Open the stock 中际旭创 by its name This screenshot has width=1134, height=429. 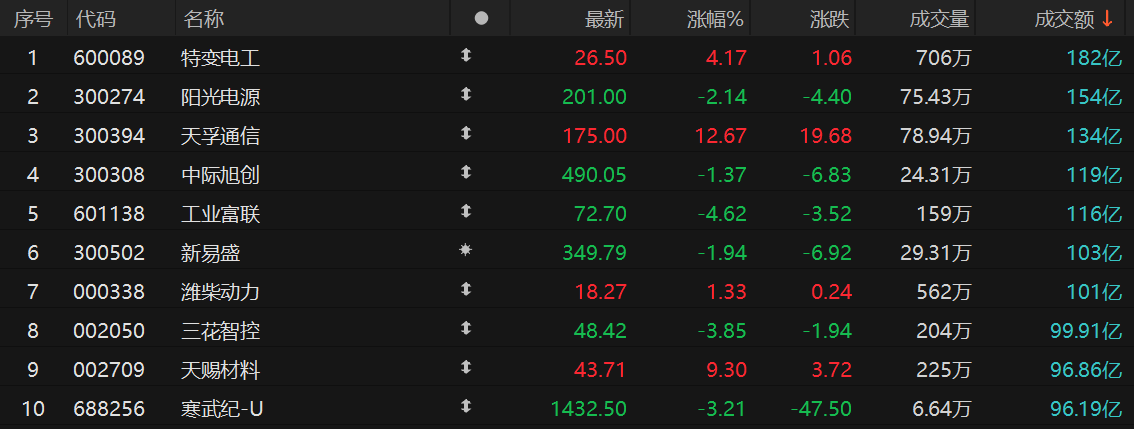[x=220, y=175]
